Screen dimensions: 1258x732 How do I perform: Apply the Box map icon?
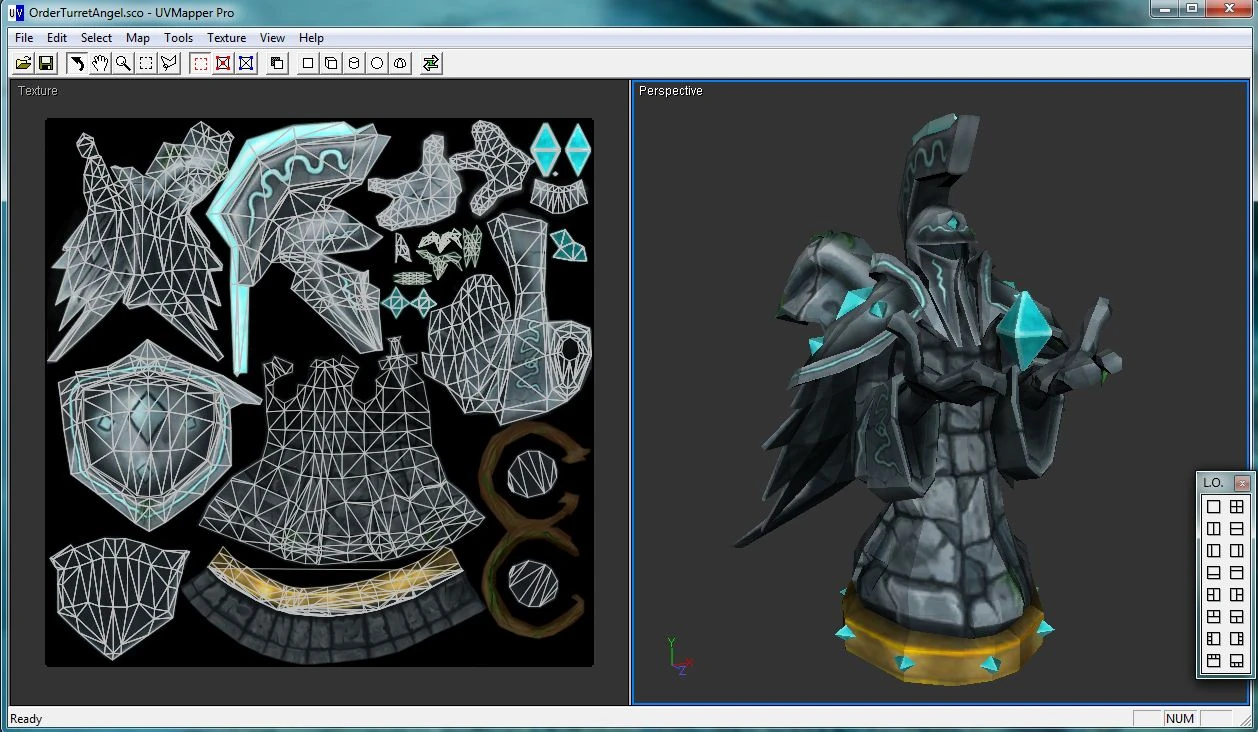[x=331, y=63]
